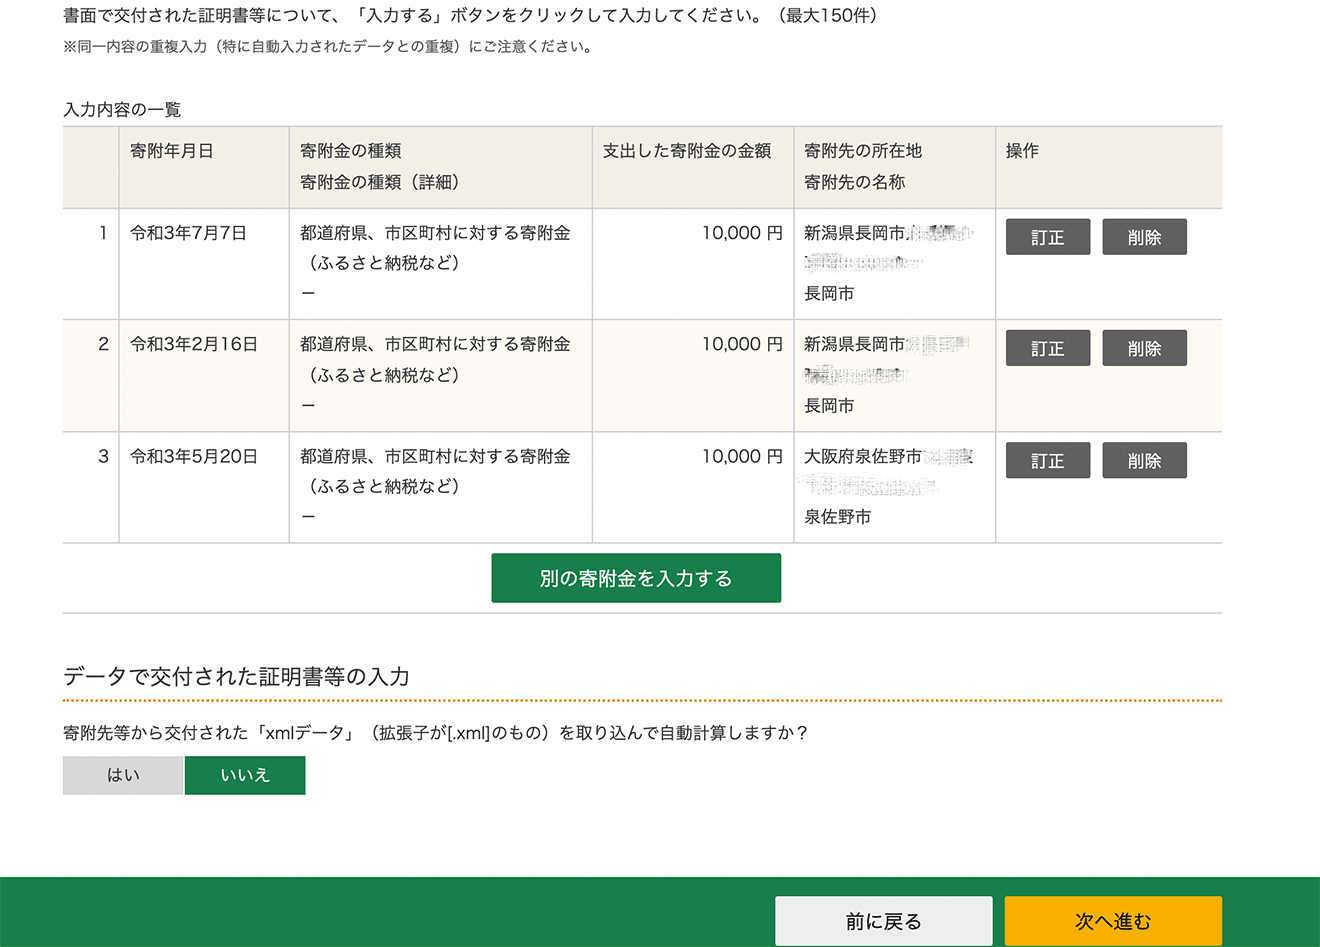Delete the 大阪府泉佐野市 donation row
Screen dimensions: 1320x947
pyautogui.click(x=1144, y=460)
